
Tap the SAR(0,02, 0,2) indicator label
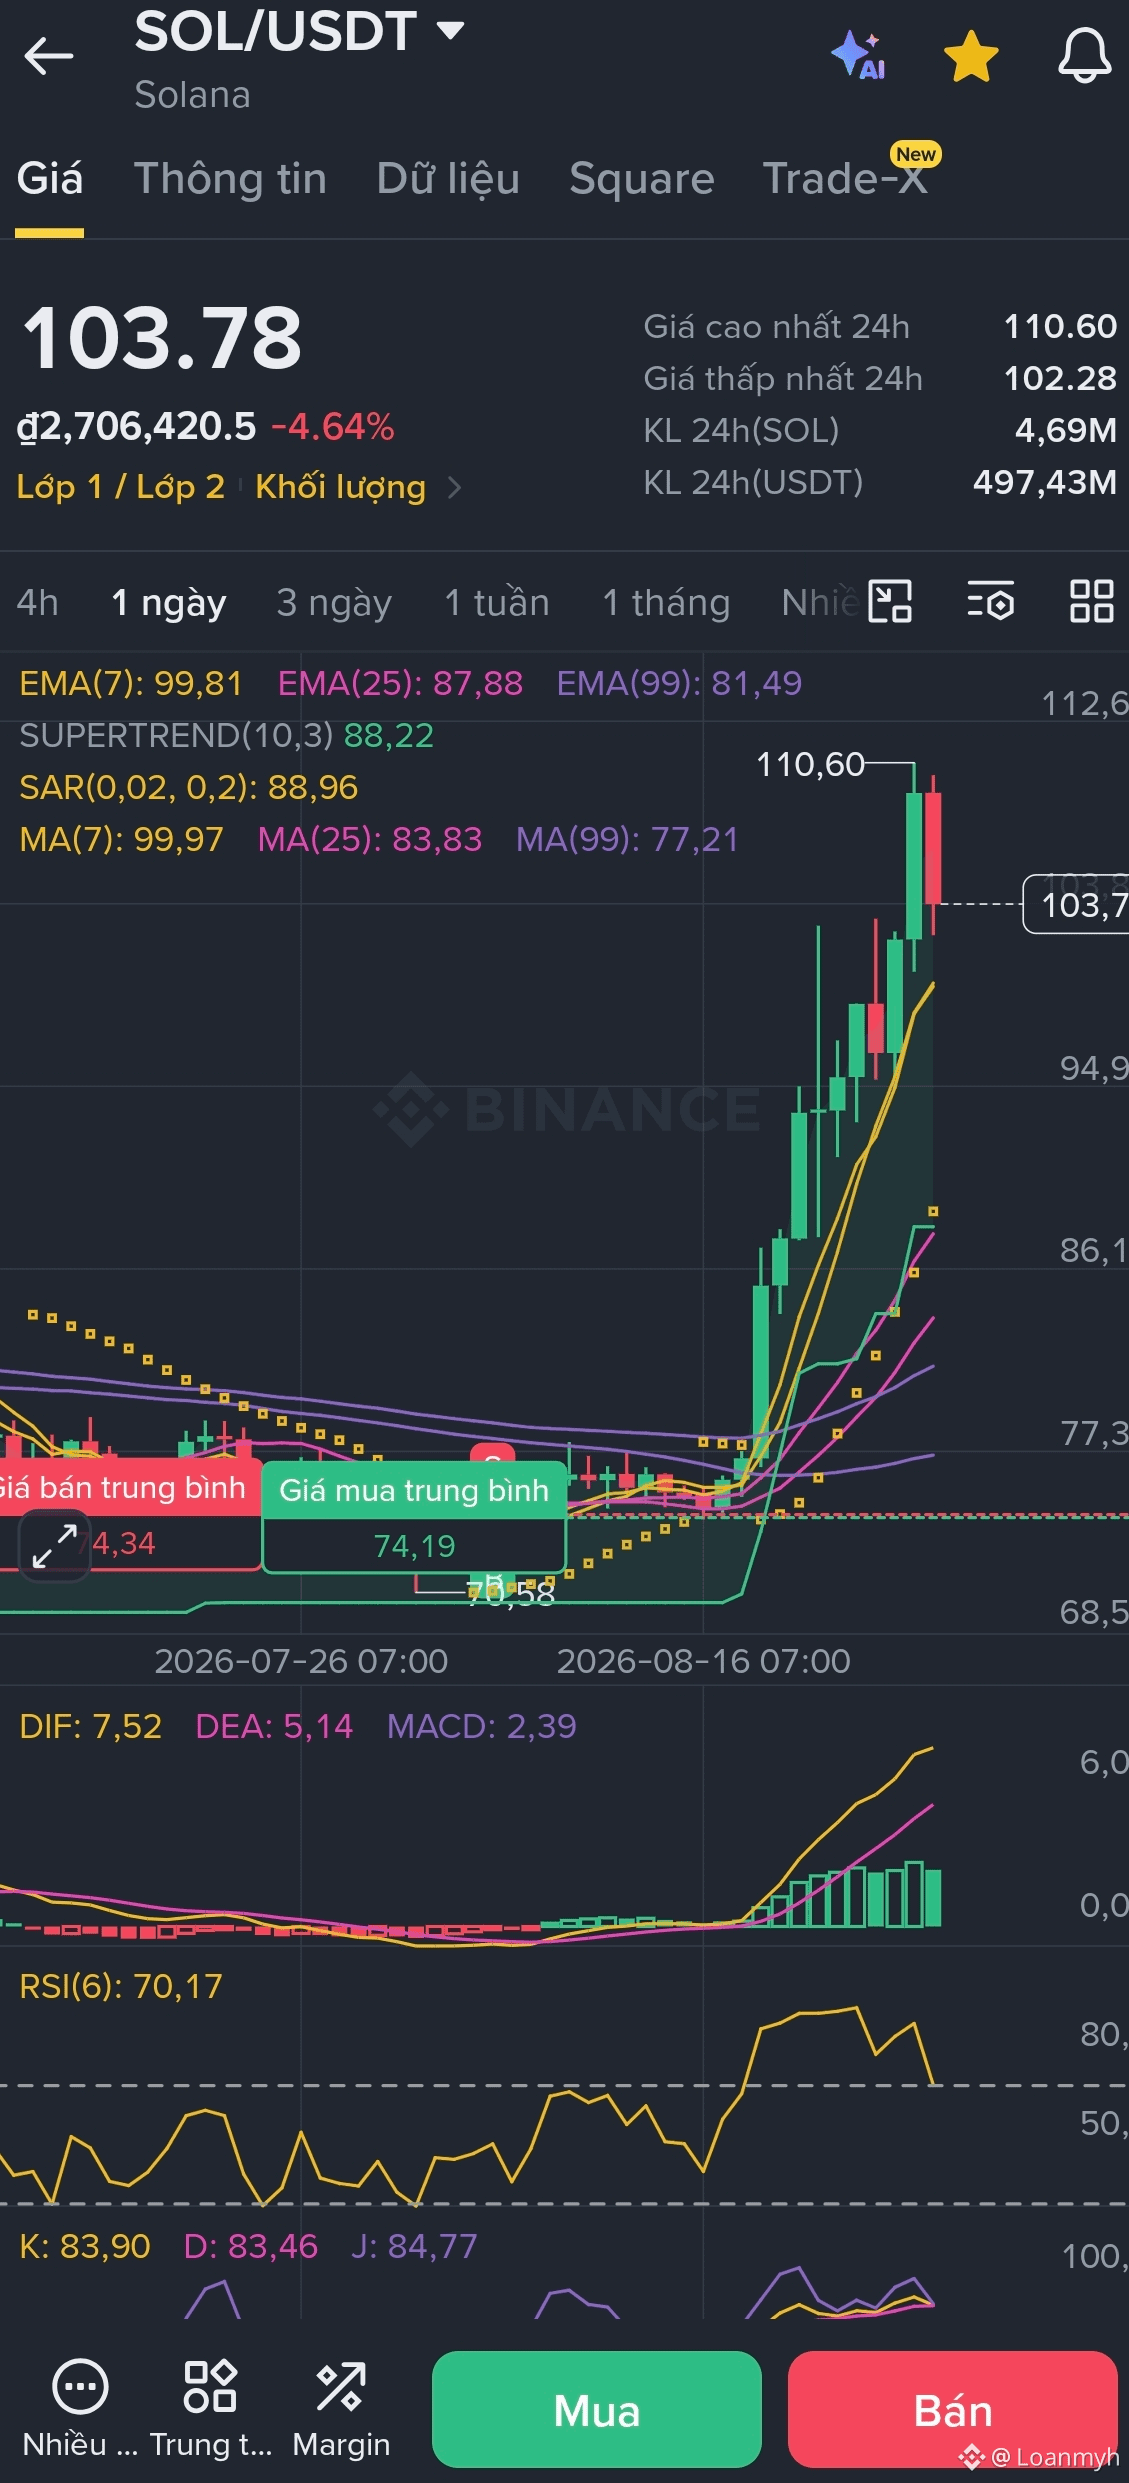pos(188,788)
